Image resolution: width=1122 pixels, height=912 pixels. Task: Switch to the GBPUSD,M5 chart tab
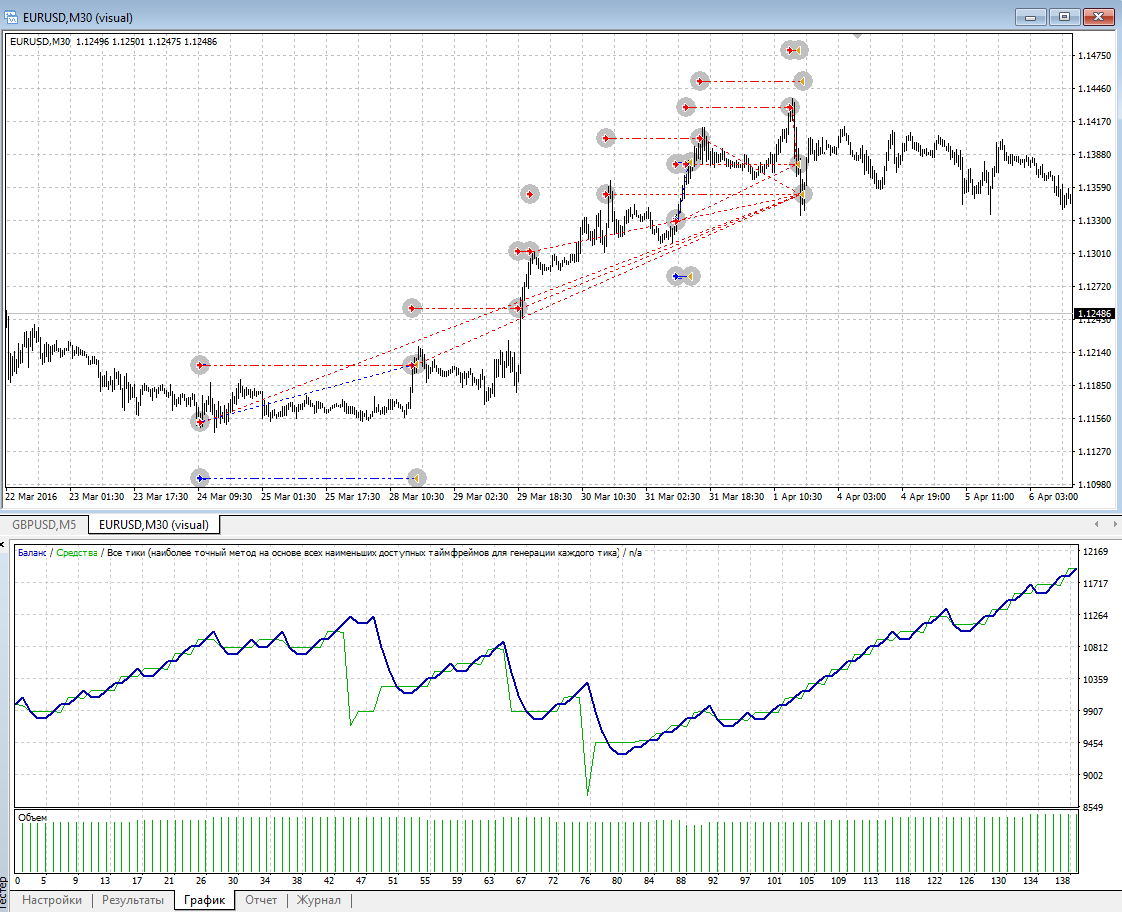tap(44, 524)
